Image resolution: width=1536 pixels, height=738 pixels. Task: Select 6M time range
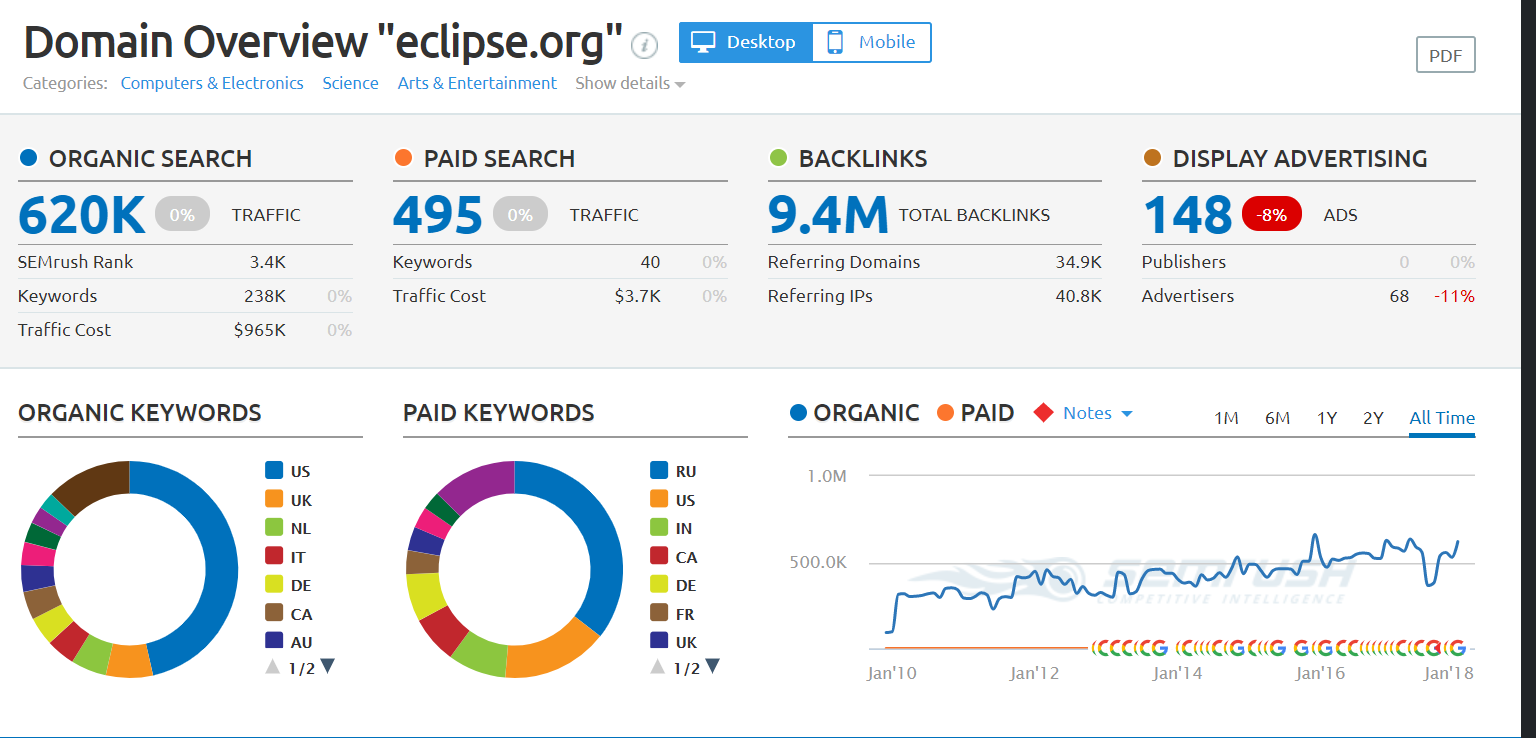click(x=1277, y=418)
